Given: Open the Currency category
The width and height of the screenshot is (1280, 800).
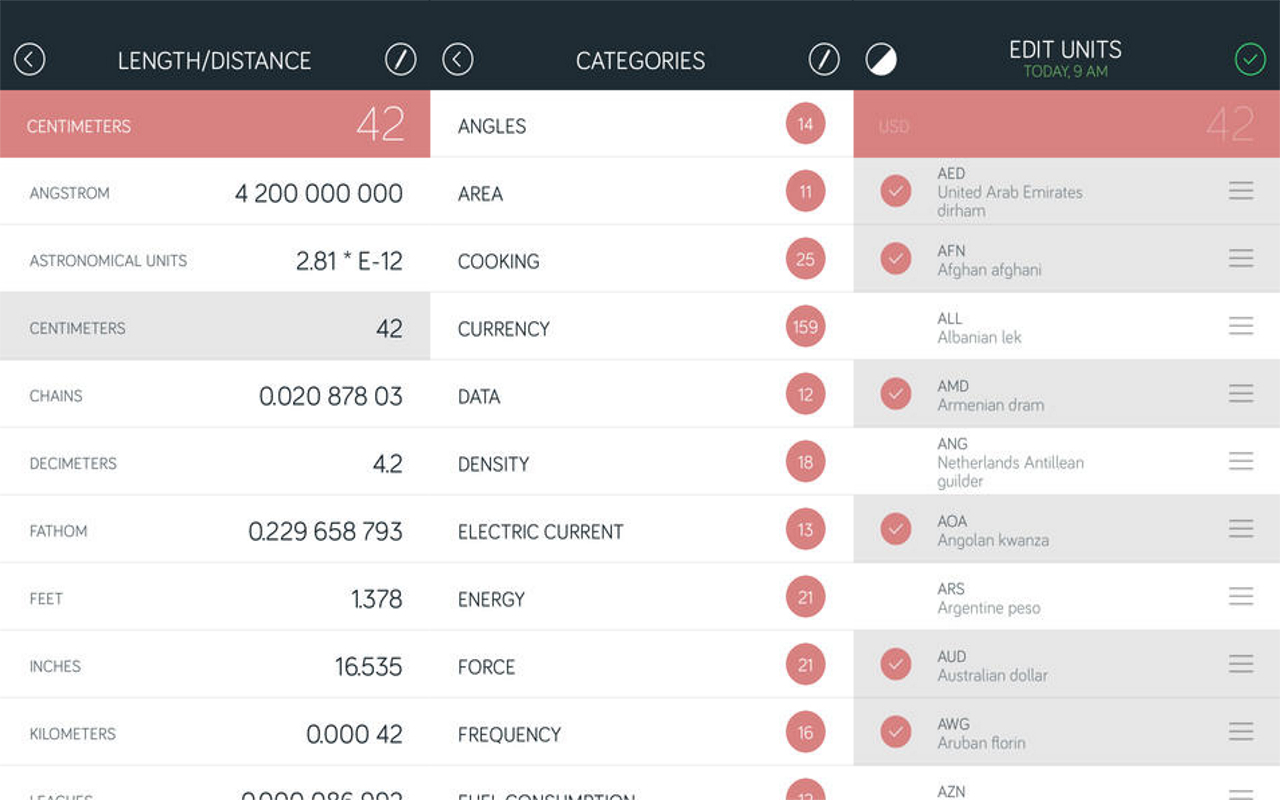Looking at the screenshot, I should click(x=641, y=327).
